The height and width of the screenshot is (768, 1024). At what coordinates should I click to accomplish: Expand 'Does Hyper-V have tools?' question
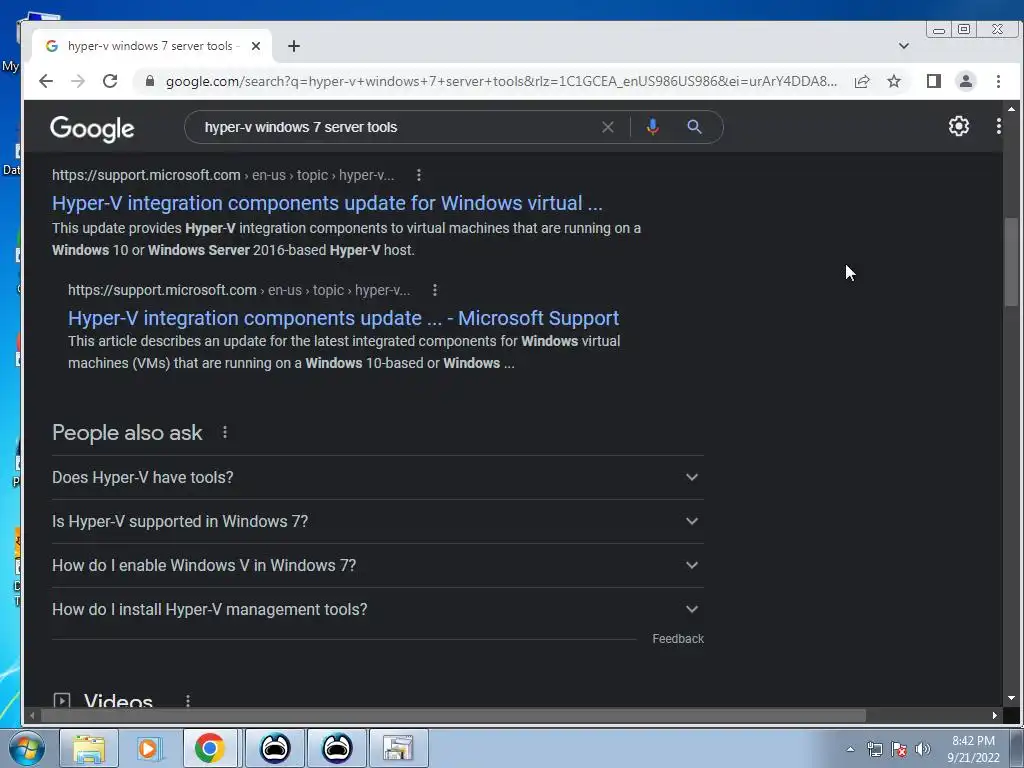click(x=377, y=477)
